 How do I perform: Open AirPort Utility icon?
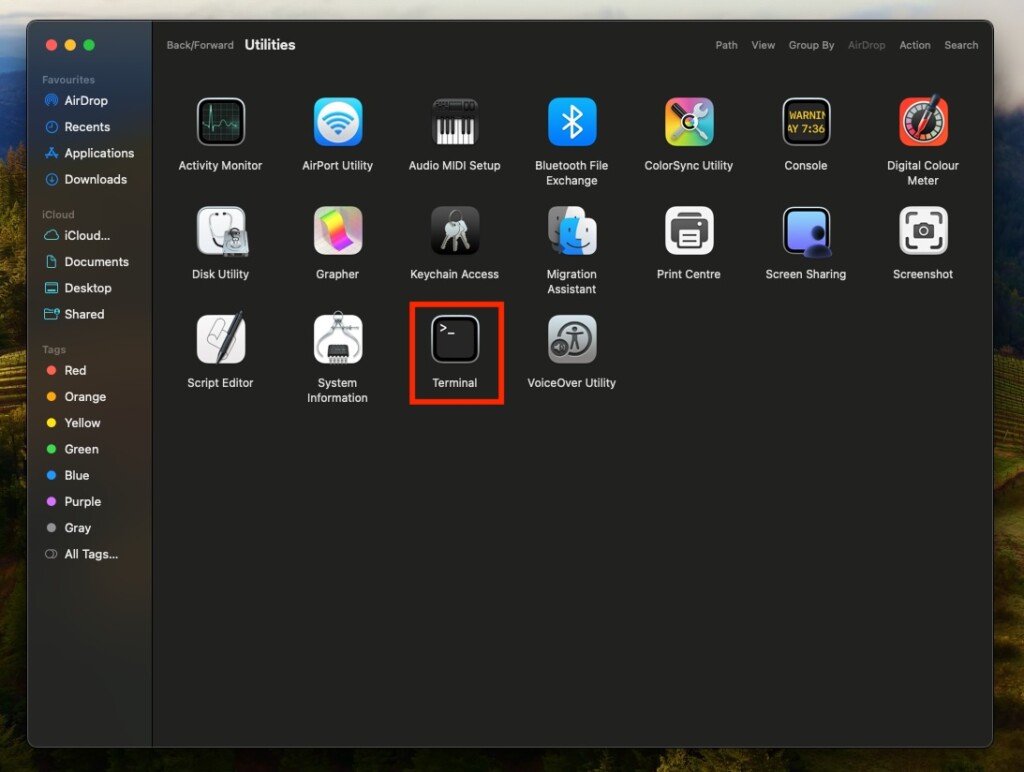337,123
